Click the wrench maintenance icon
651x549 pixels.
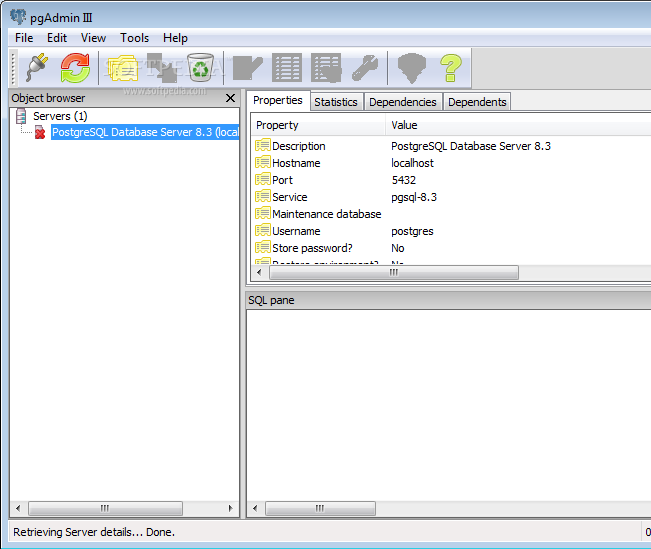pos(365,68)
